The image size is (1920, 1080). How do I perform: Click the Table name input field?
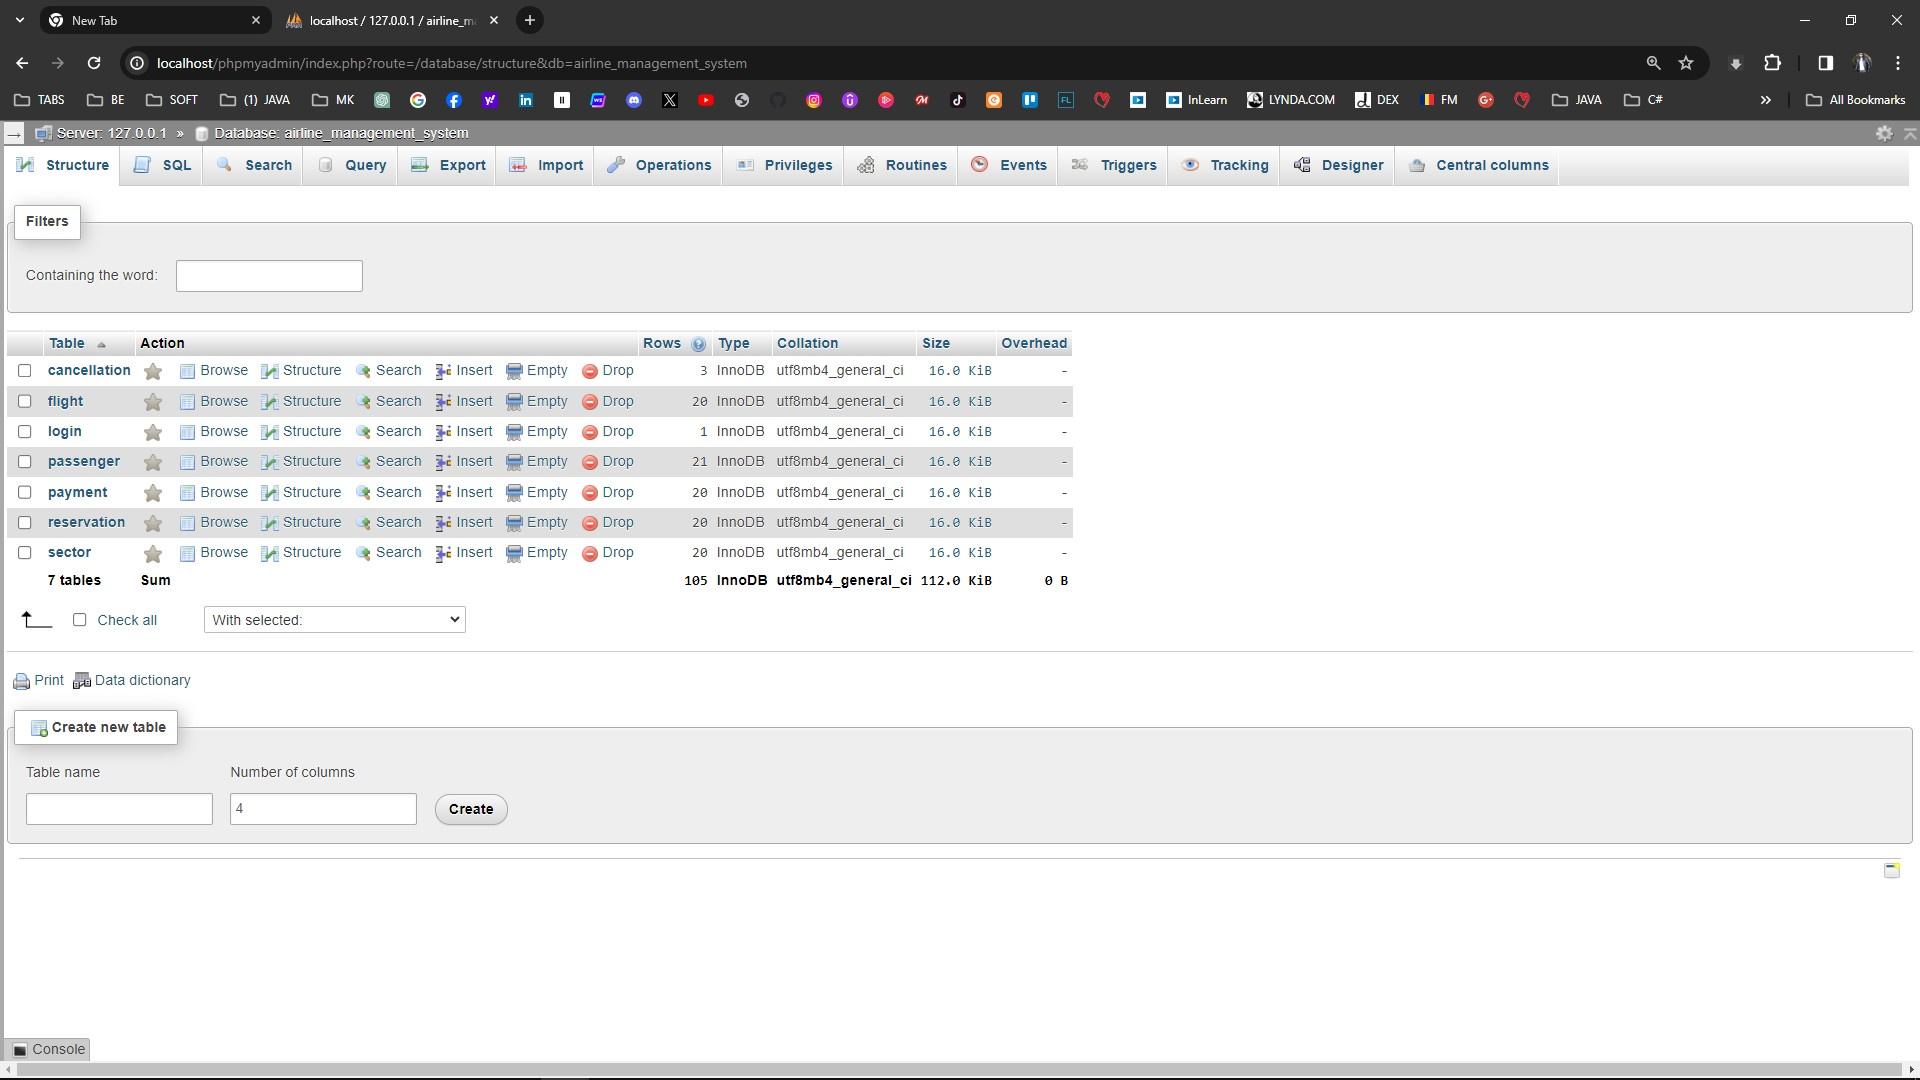click(119, 808)
